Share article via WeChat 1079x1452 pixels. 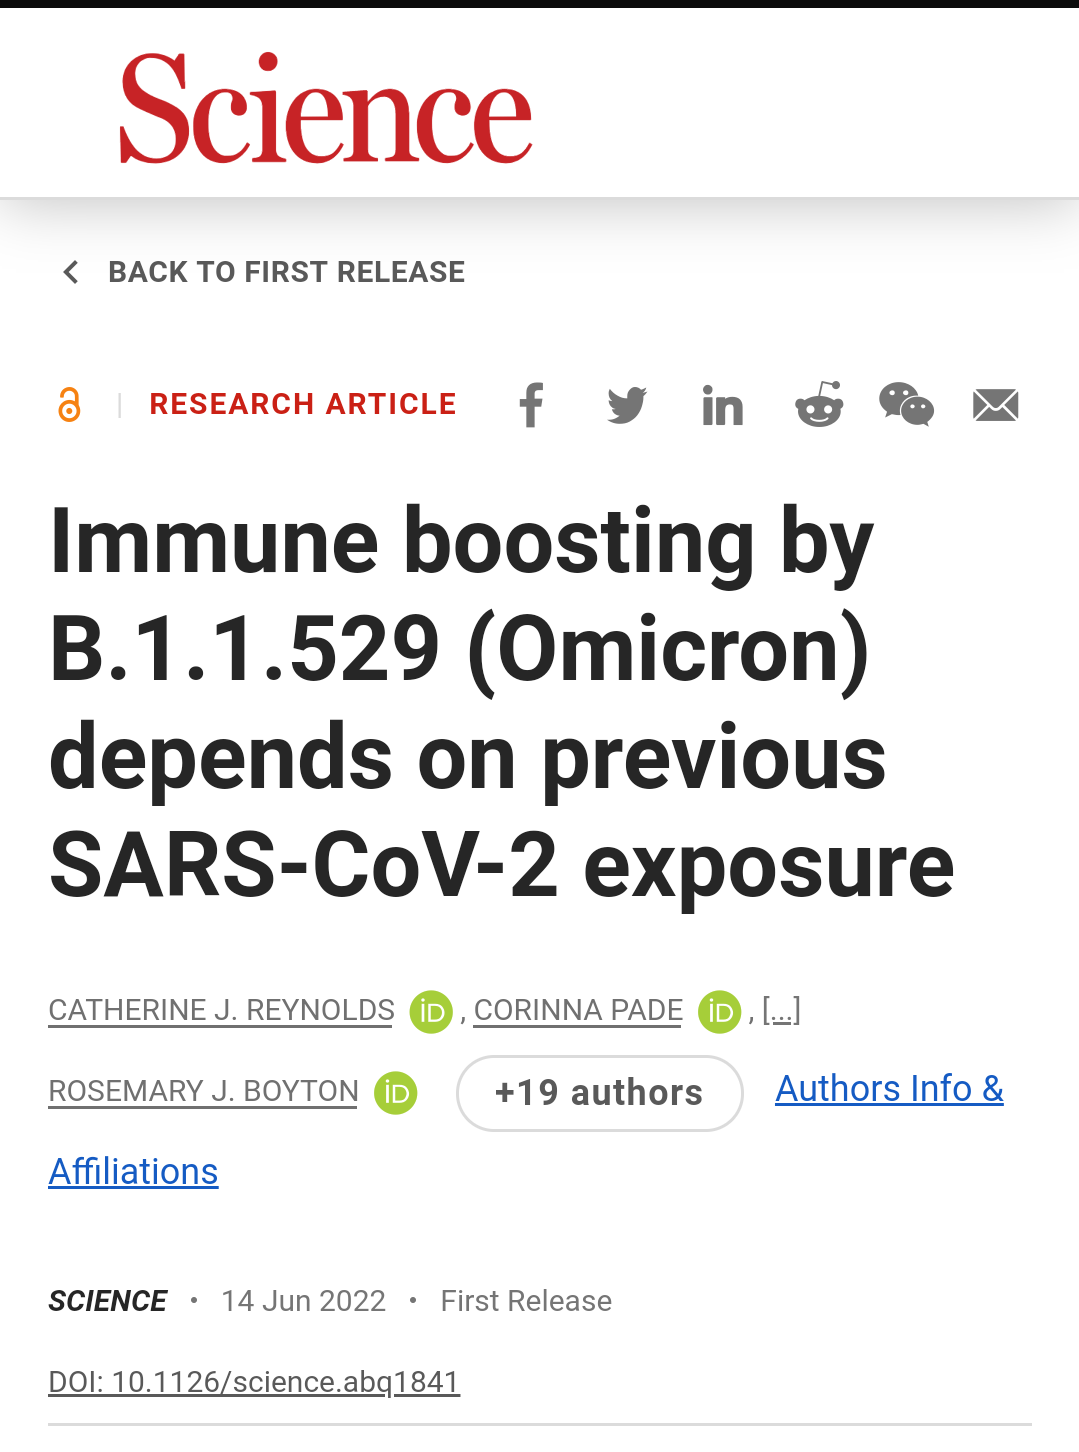coord(906,405)
